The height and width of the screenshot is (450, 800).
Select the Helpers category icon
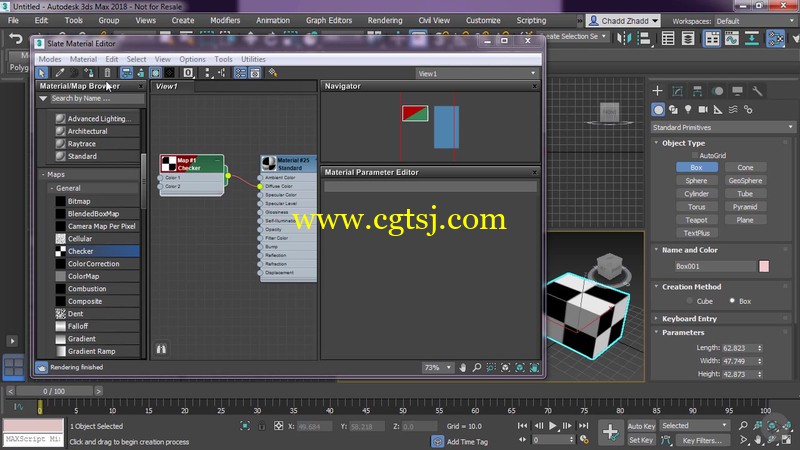[718, 110]
